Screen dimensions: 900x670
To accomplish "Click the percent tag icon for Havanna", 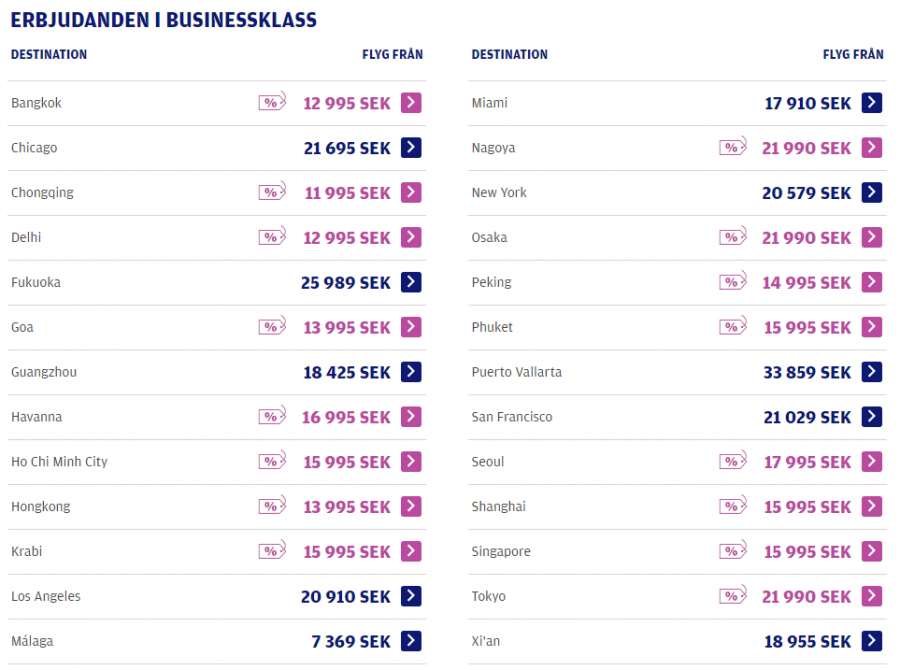I will coord(272,417).
